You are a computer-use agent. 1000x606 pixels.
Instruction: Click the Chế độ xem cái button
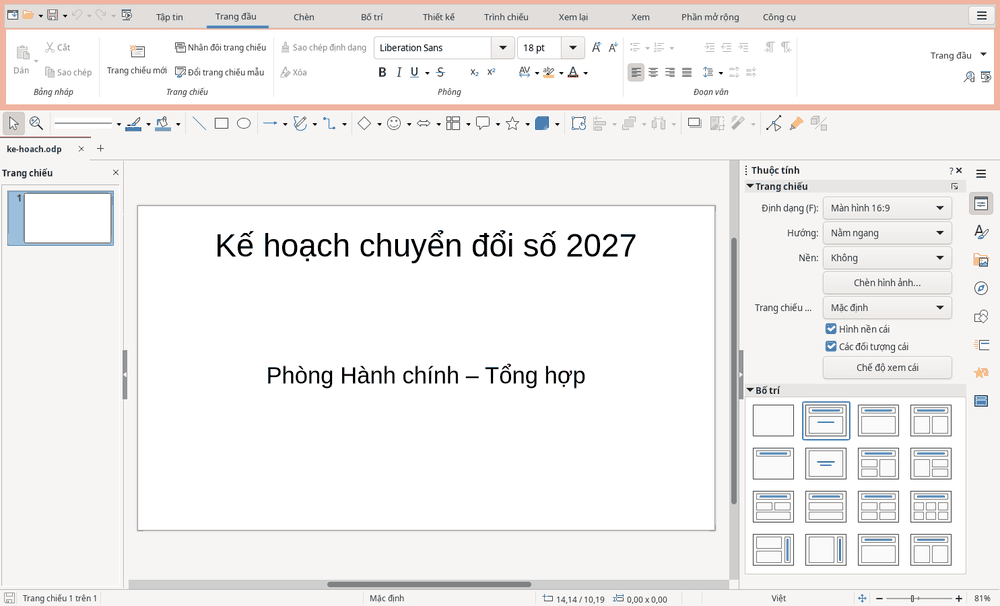(x=887, y=367)
